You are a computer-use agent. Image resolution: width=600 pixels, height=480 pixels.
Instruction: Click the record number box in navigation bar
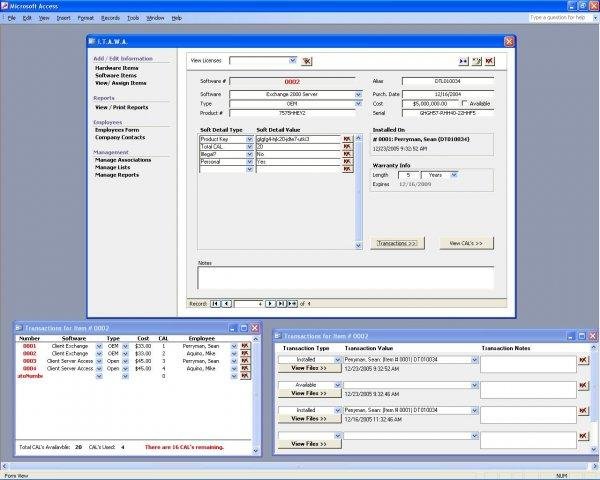point(248,304)
